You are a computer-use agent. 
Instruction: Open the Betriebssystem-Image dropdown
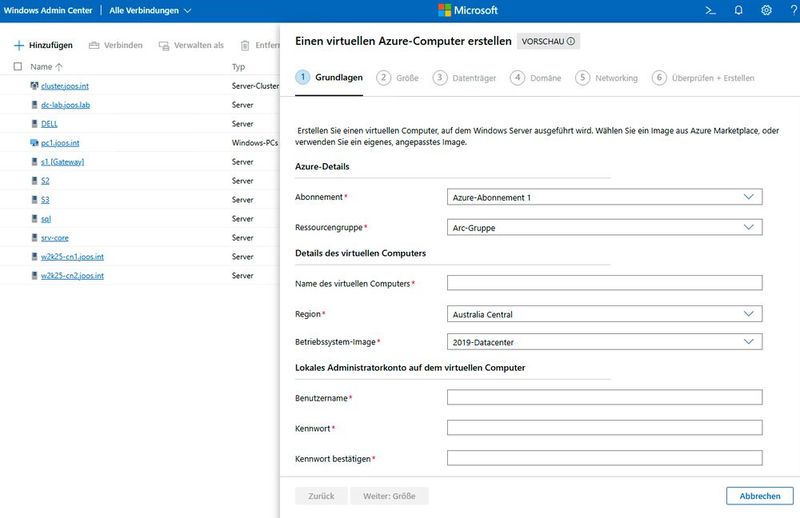point(605,342)
